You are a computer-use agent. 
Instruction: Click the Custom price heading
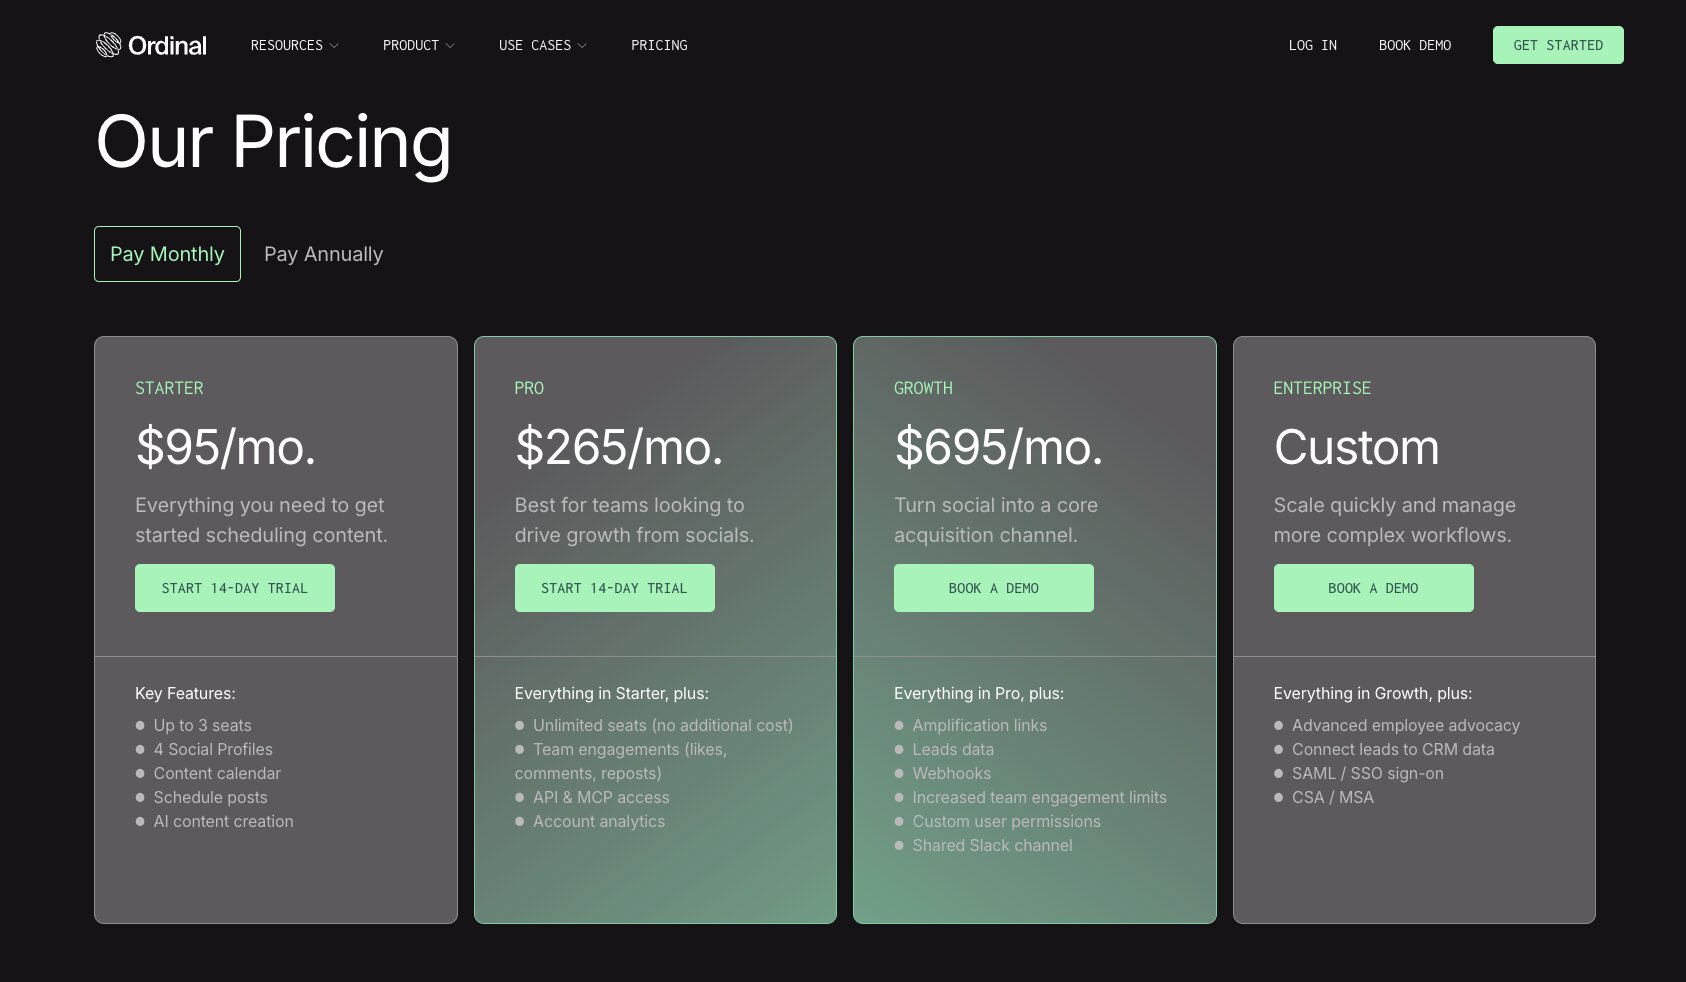coord(1356,447)
